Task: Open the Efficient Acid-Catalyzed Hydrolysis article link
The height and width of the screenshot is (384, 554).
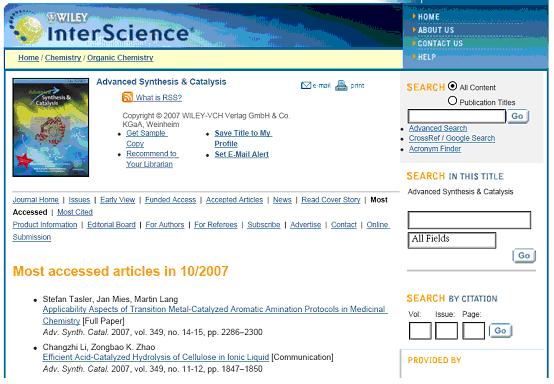Action: tap(156, 357)
